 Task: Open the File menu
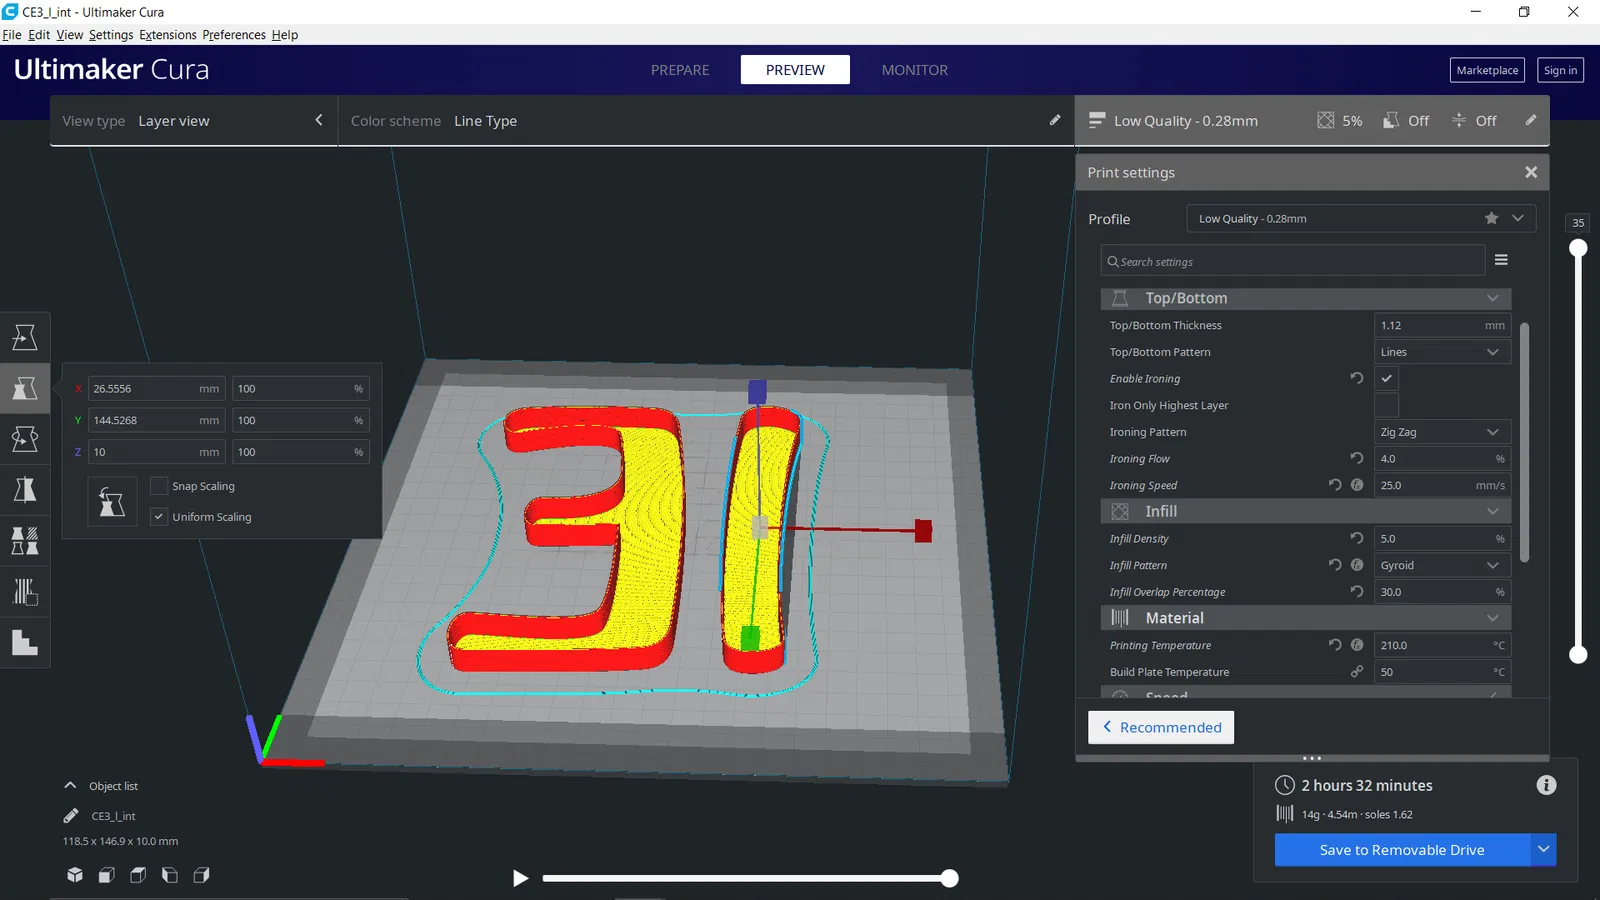click(12, 34)
